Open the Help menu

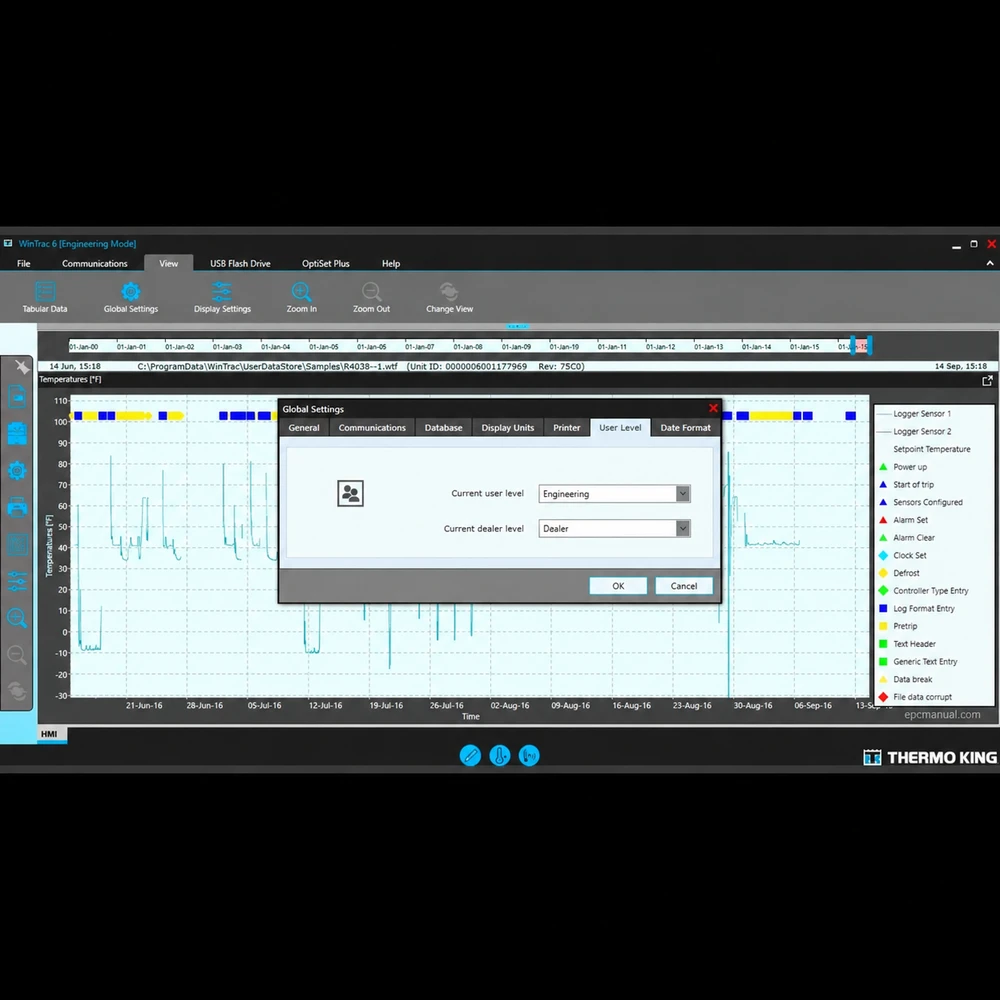pos(391,263)
